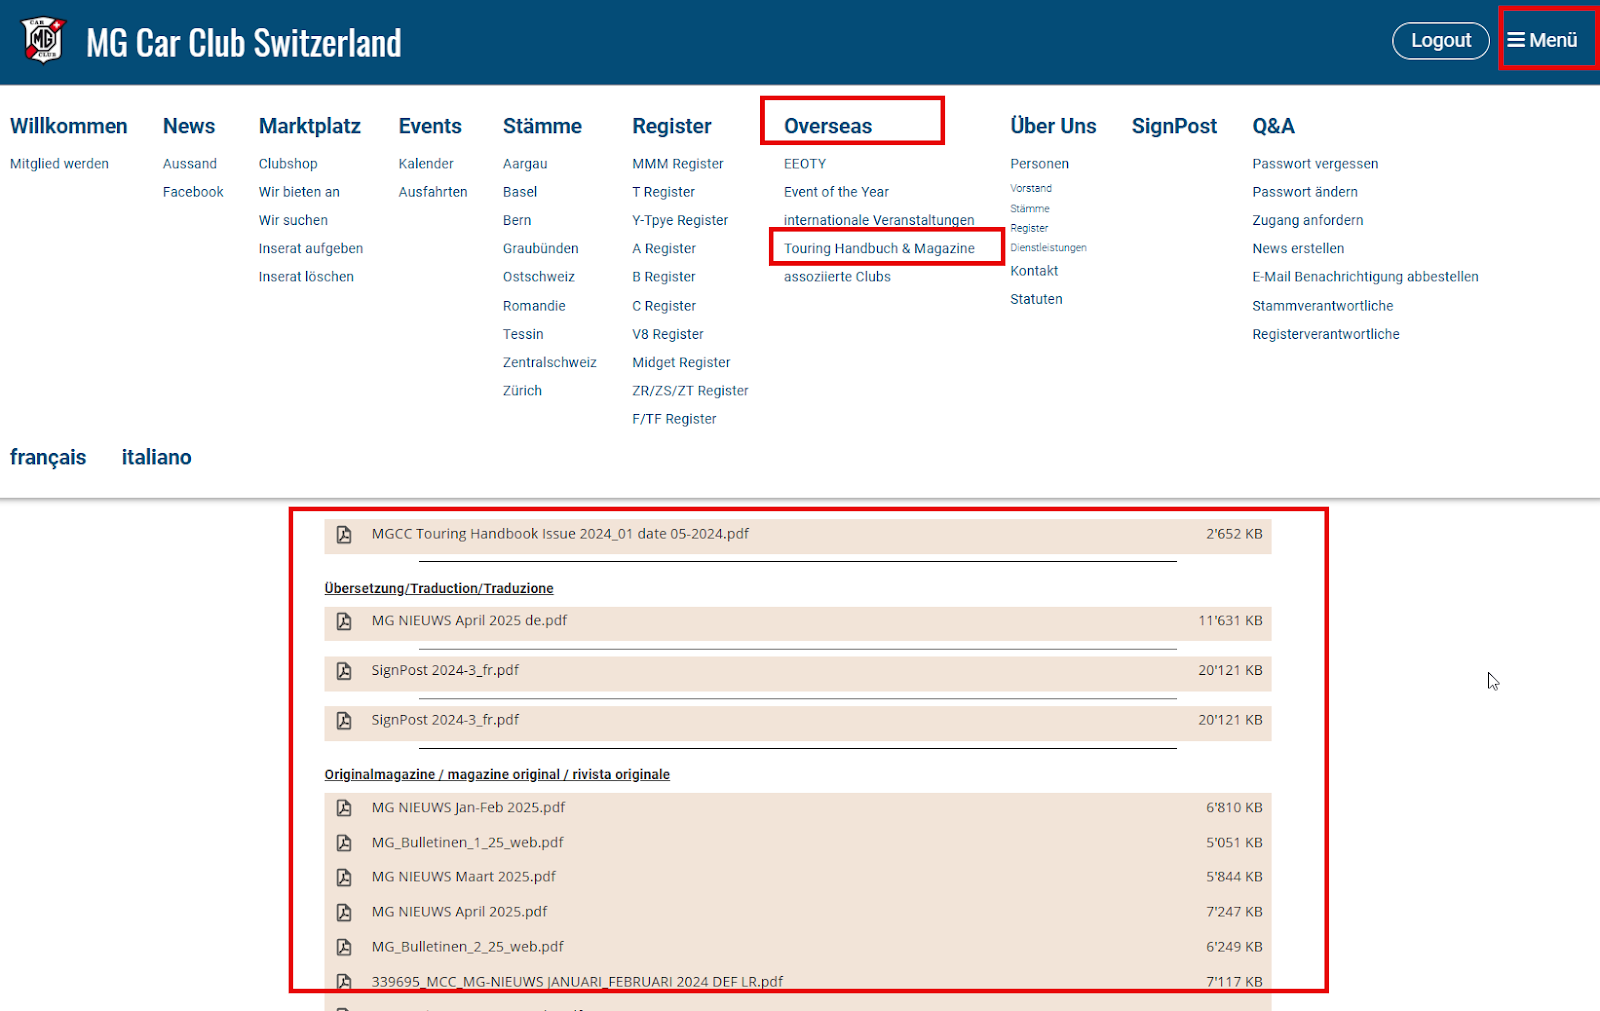The width and height of the screenshot is (1600, 1011).
Task: Click PDF icon for MG NIEUWS April 2025 de.pdf
Action: [x=344, y=621]
